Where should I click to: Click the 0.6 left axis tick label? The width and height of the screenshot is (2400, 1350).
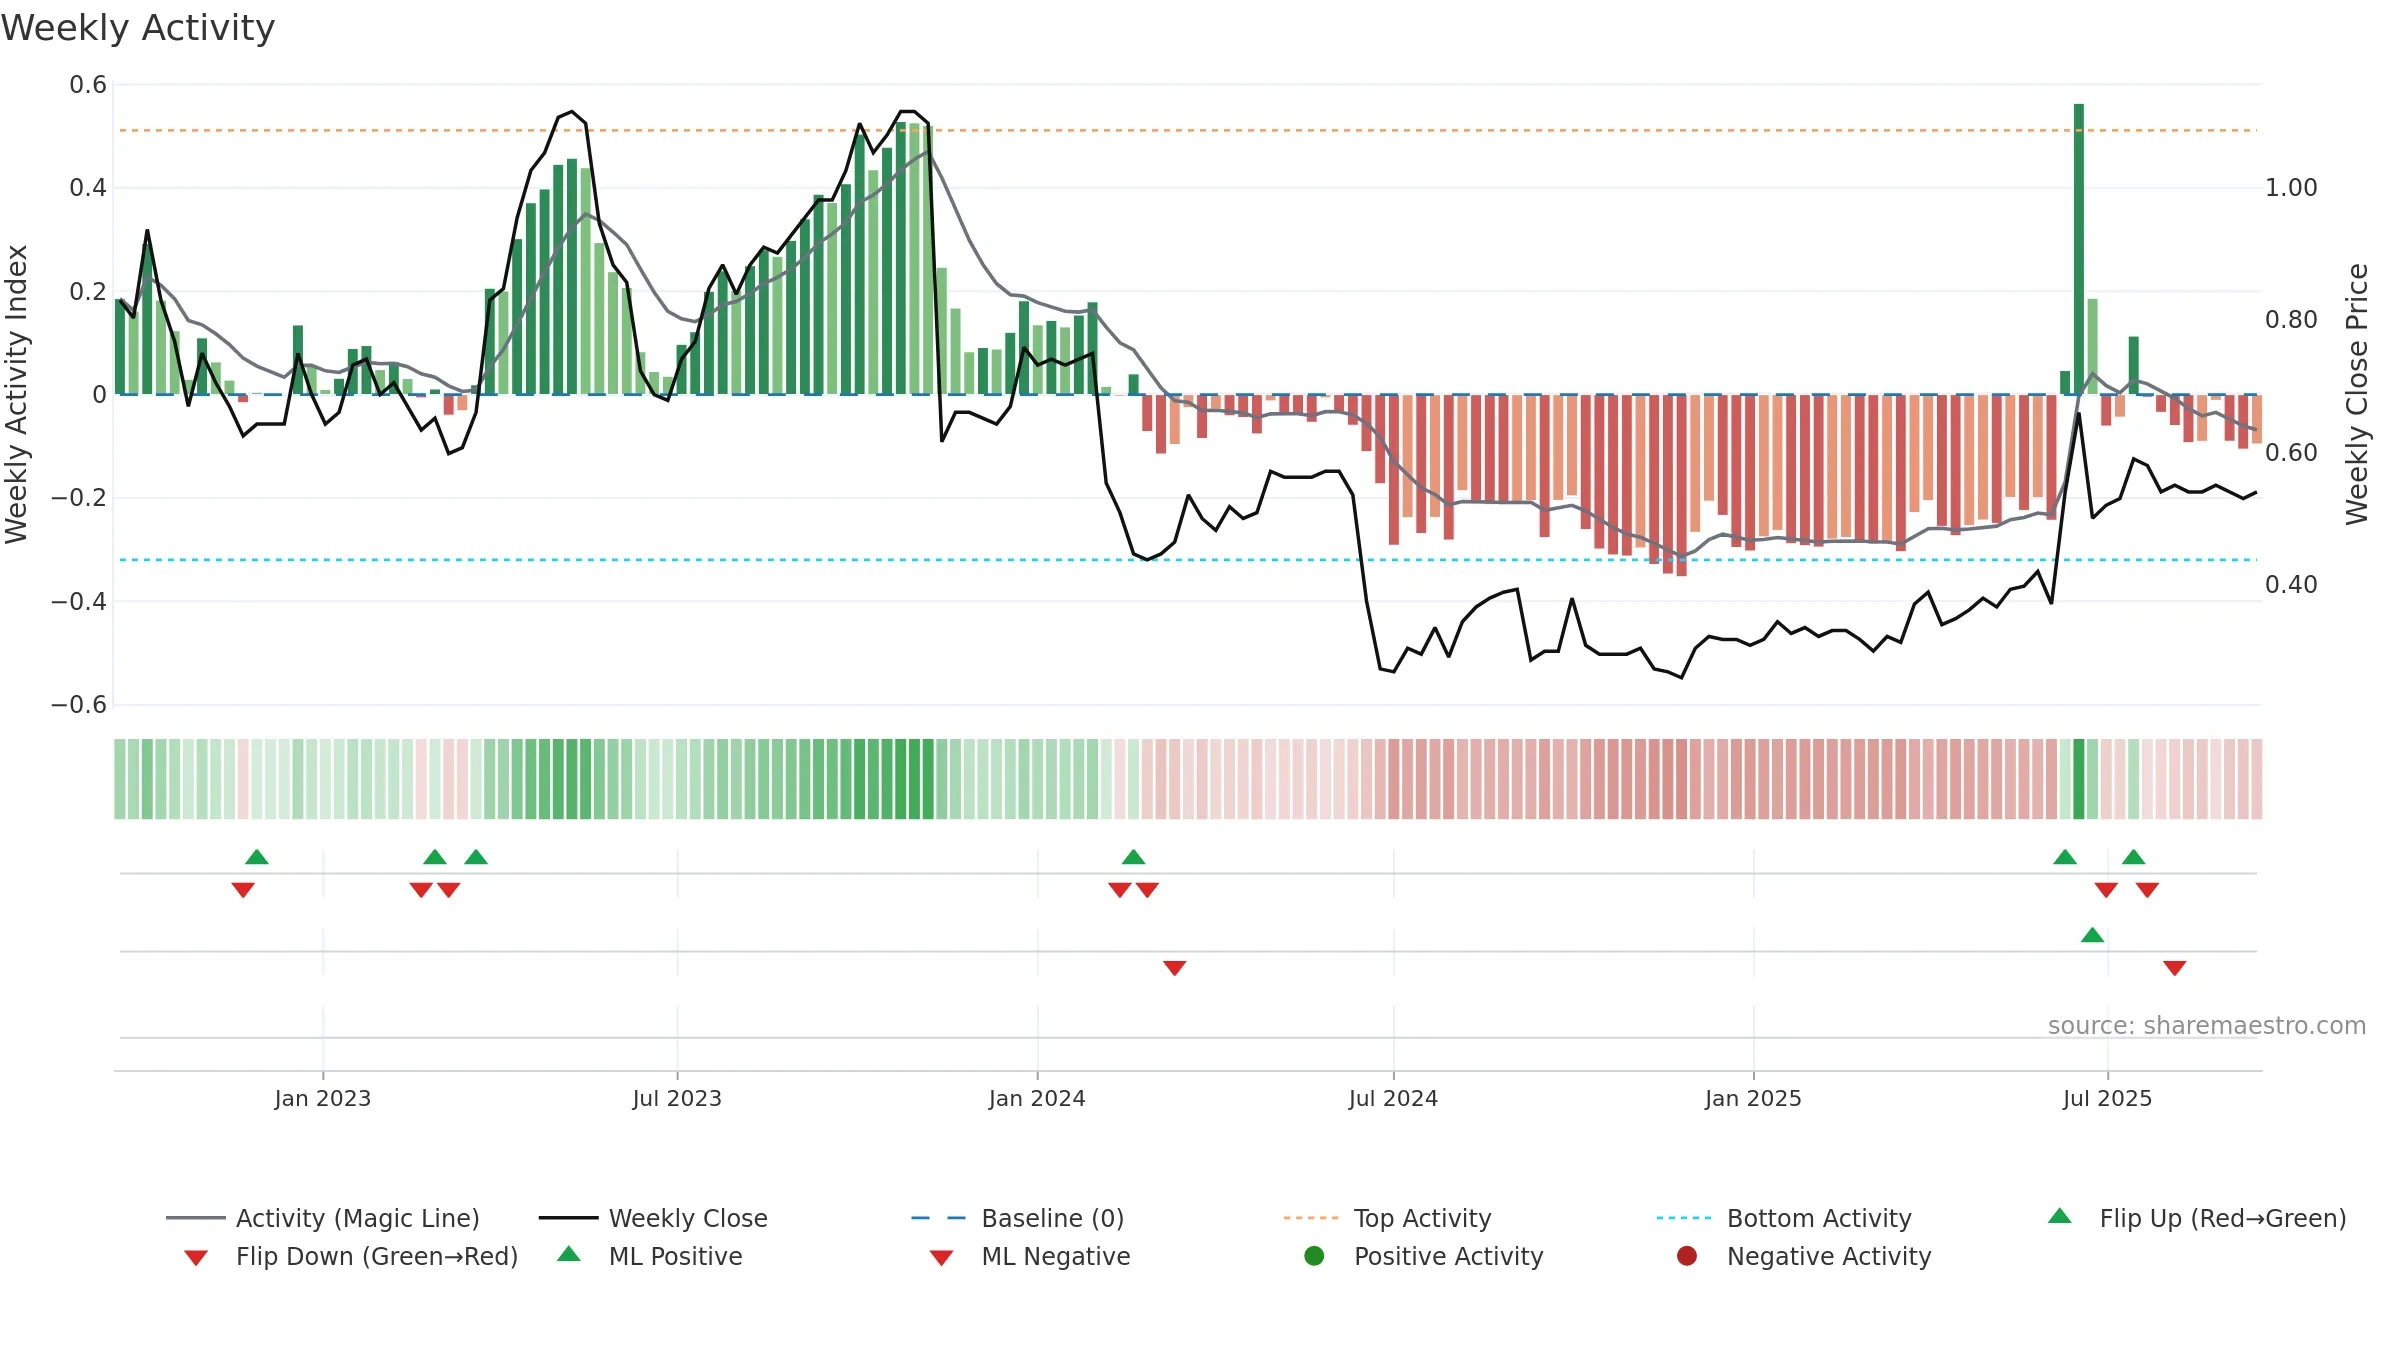pos(88,85)
